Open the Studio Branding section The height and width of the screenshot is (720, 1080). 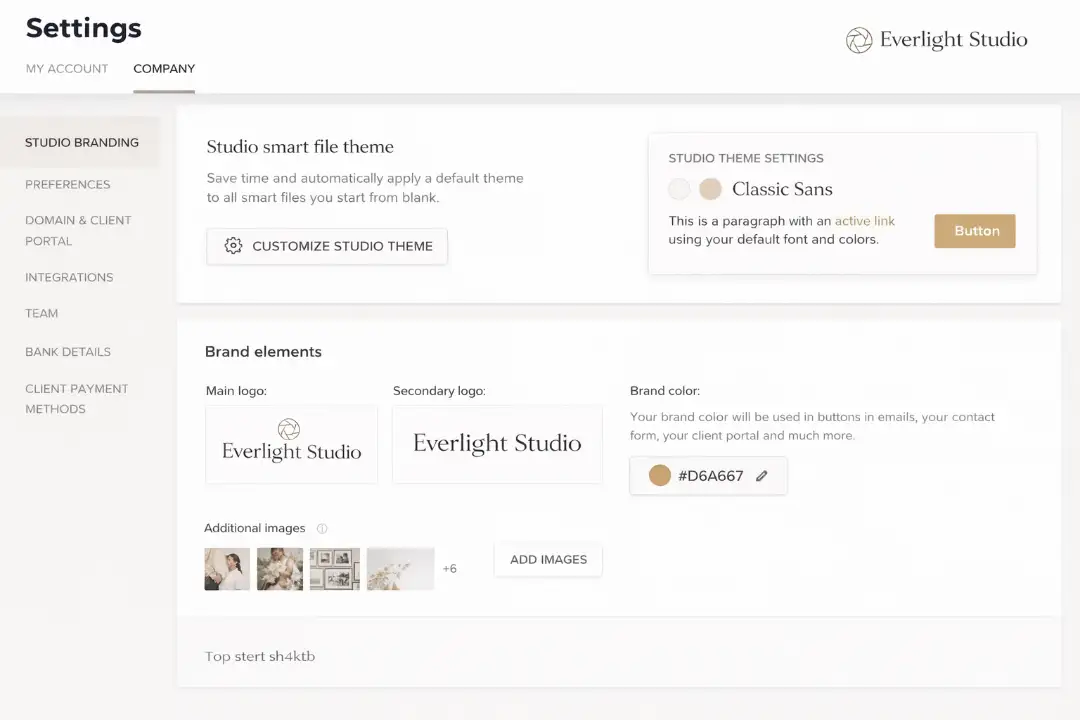tap(82, 142)
